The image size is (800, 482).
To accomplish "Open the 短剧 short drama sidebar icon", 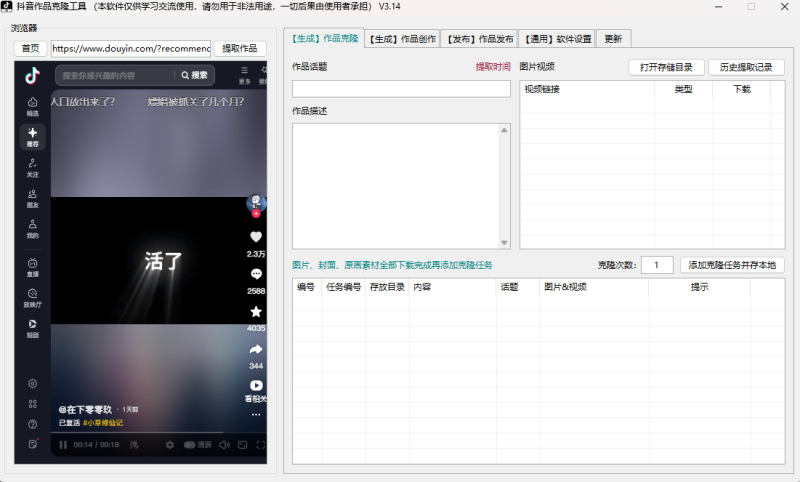I will point(33,329).
